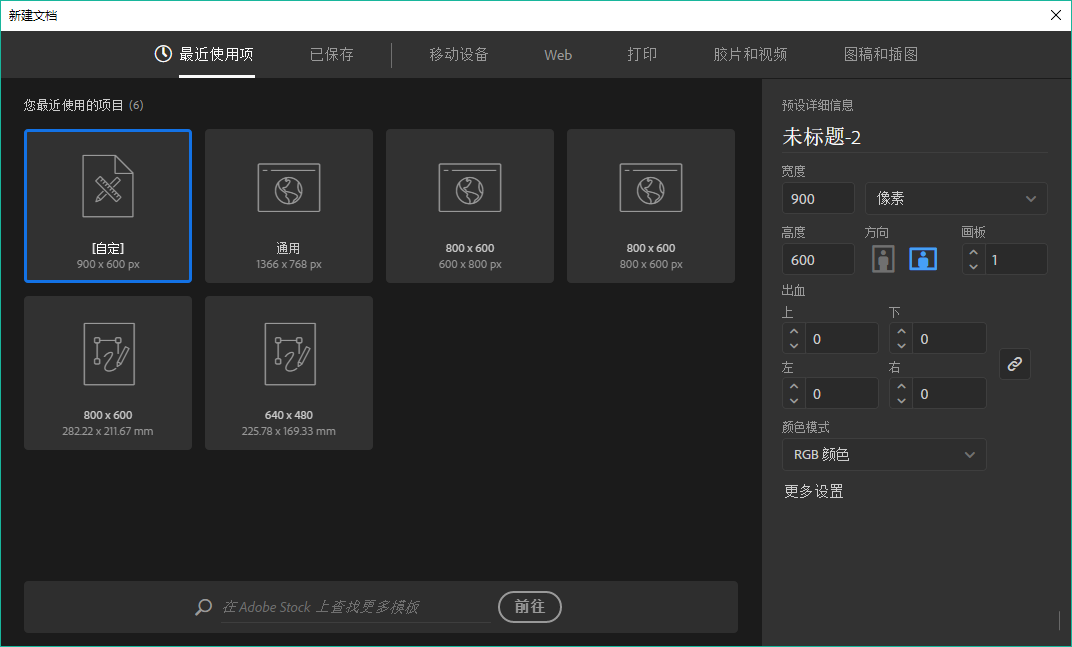Decrease the bottom (下) bleed value
The width and height of the screenshot is (1072, 647).
point(901,346)
